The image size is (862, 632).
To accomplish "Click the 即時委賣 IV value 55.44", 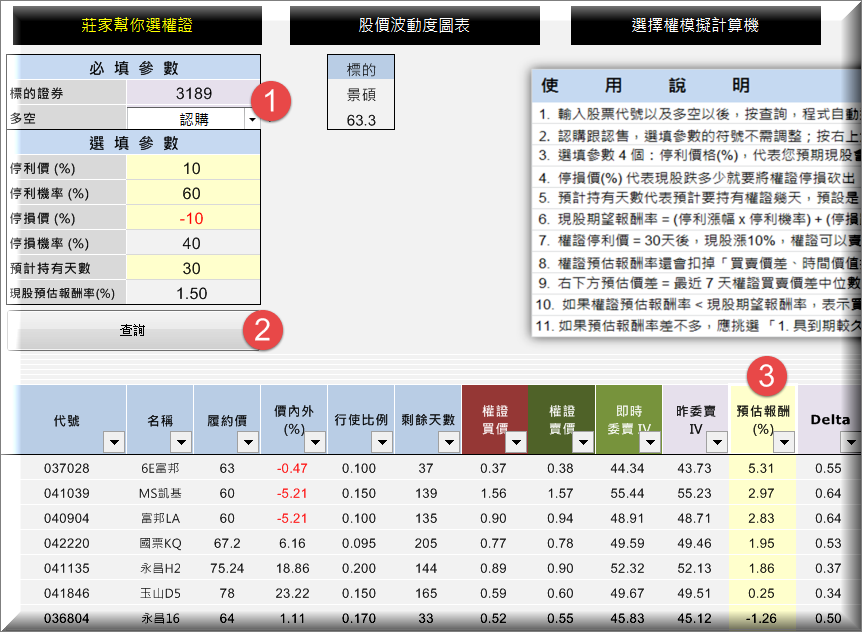I will tap(627, 494).
